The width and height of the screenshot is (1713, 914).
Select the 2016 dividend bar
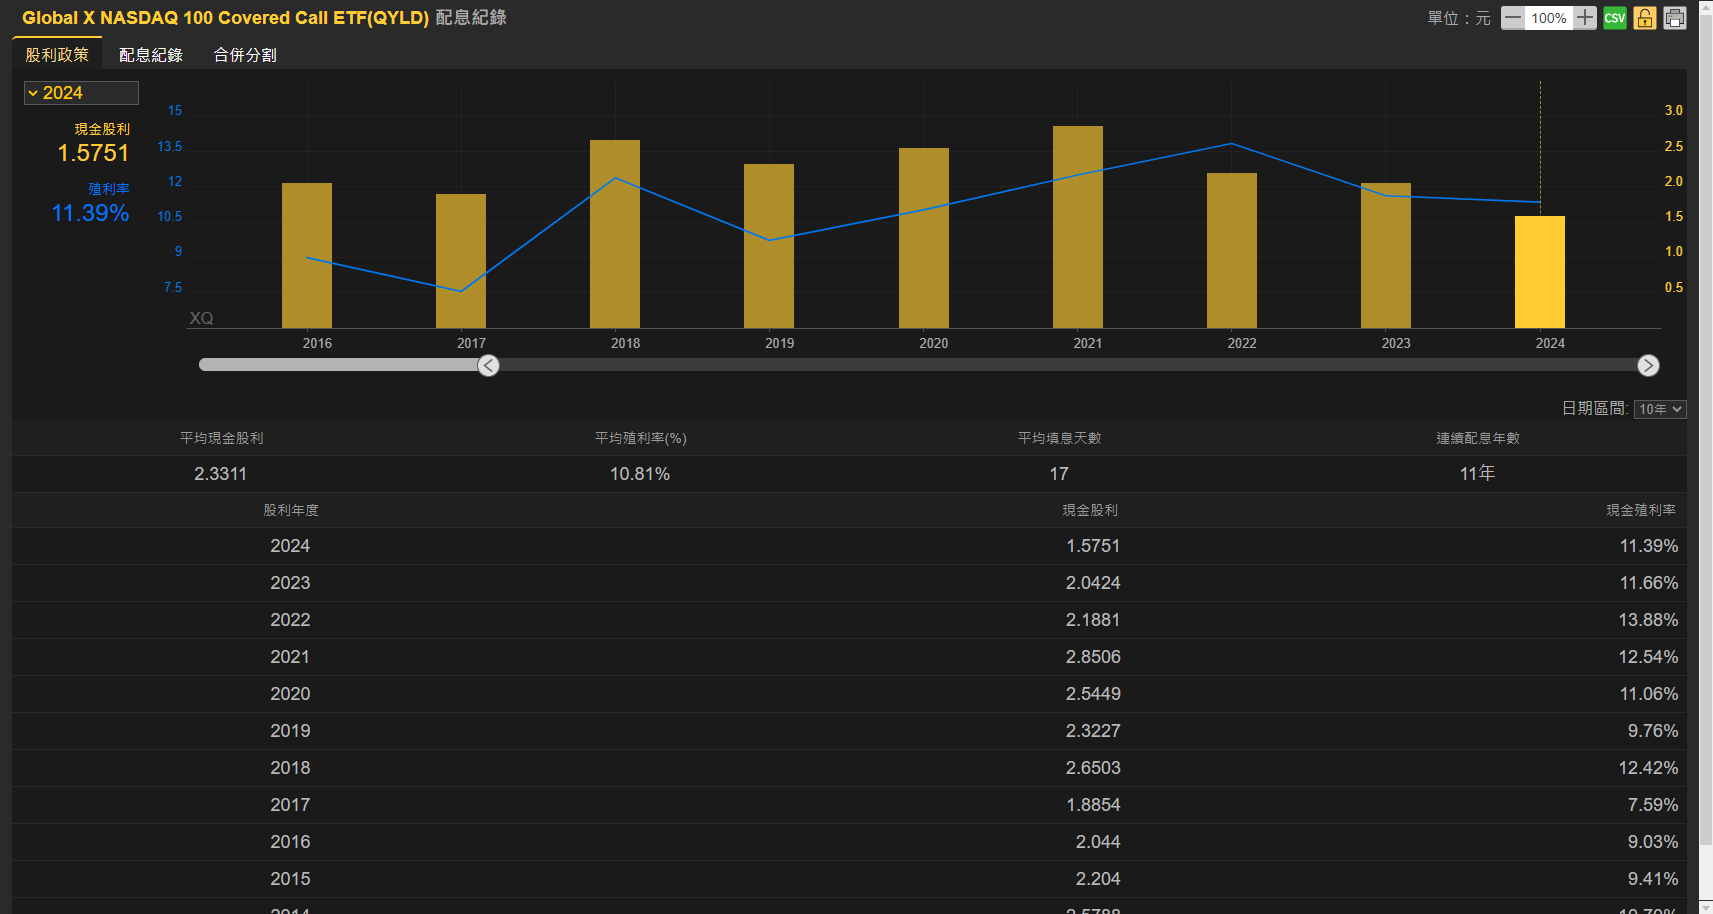[x=307, y=255]
